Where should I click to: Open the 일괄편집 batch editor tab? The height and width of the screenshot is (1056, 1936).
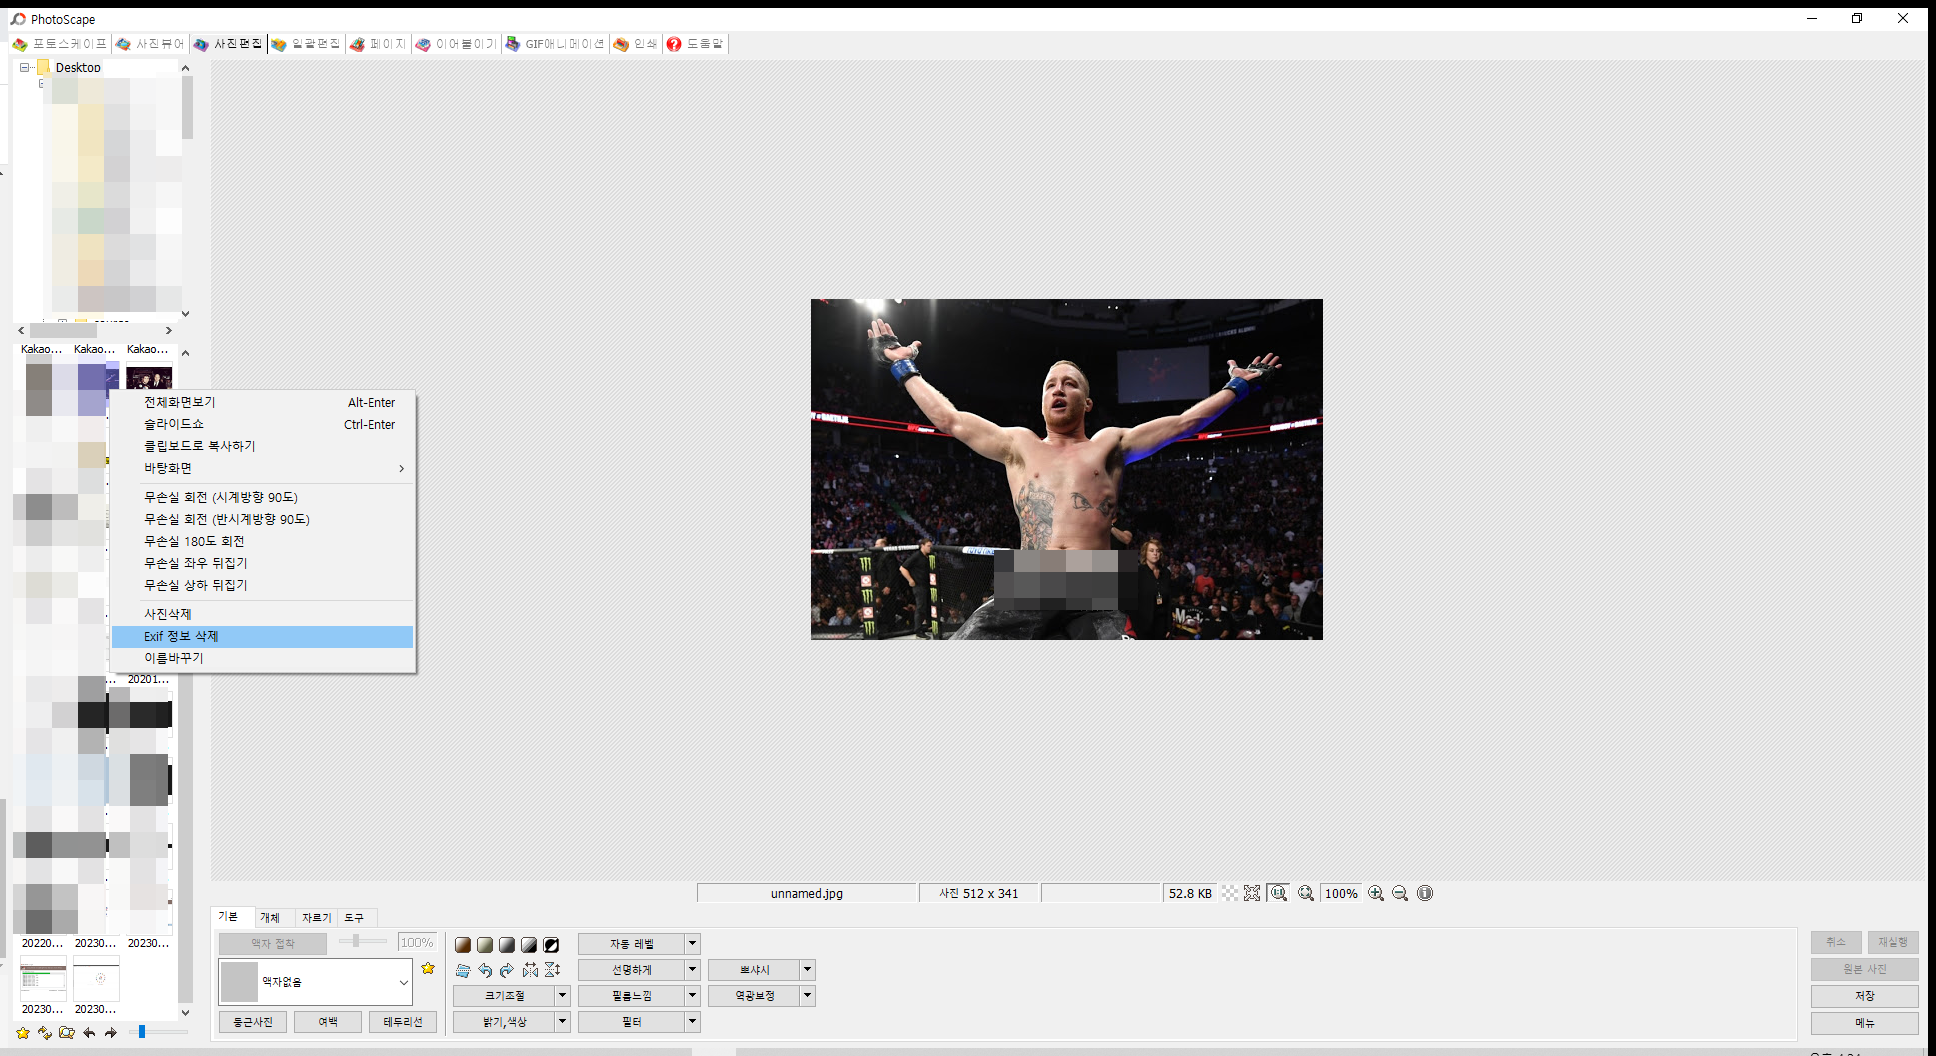click(306, 44)
